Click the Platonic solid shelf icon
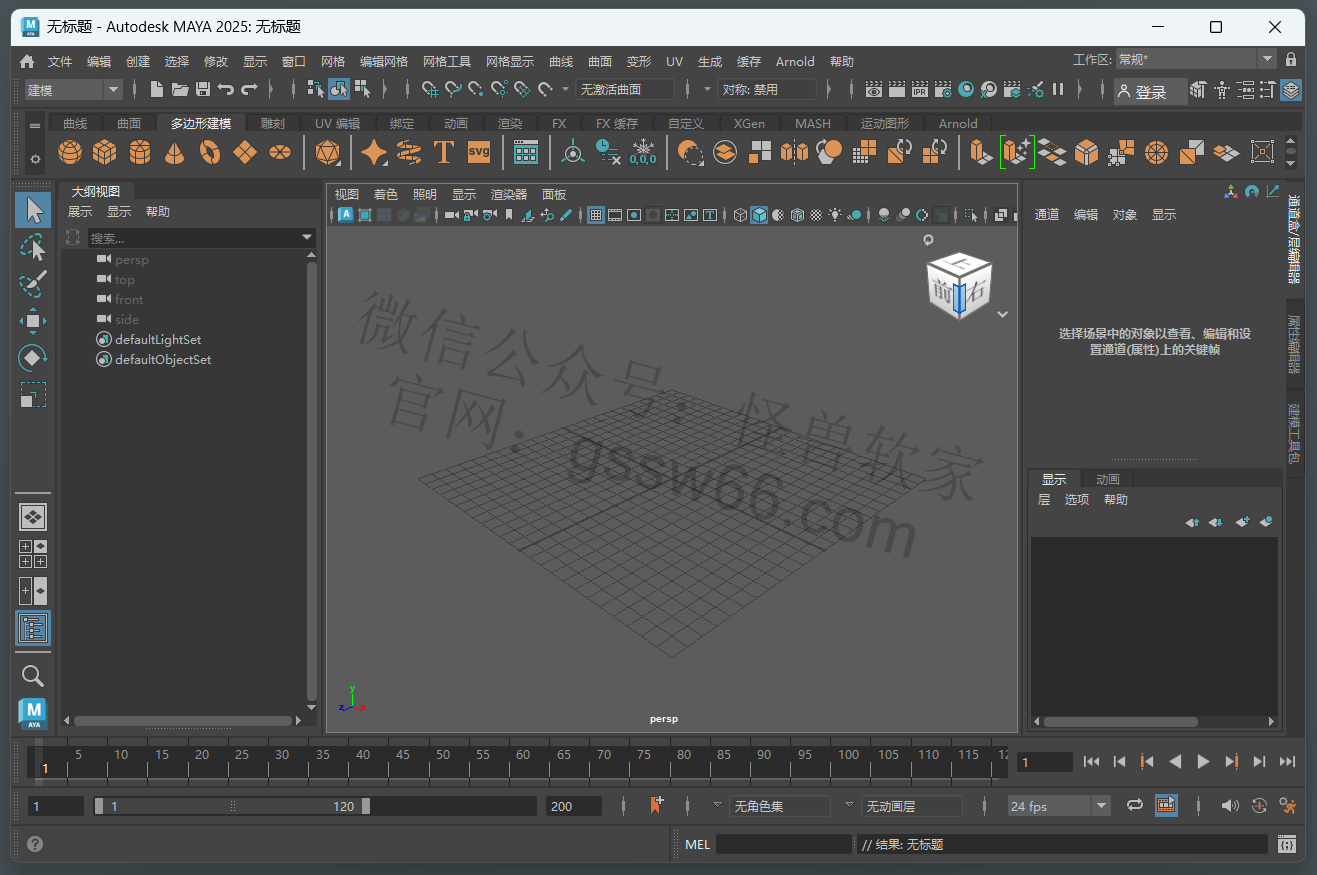The width and height of the screenshot is (1317, 875). (x=327, y=152)
